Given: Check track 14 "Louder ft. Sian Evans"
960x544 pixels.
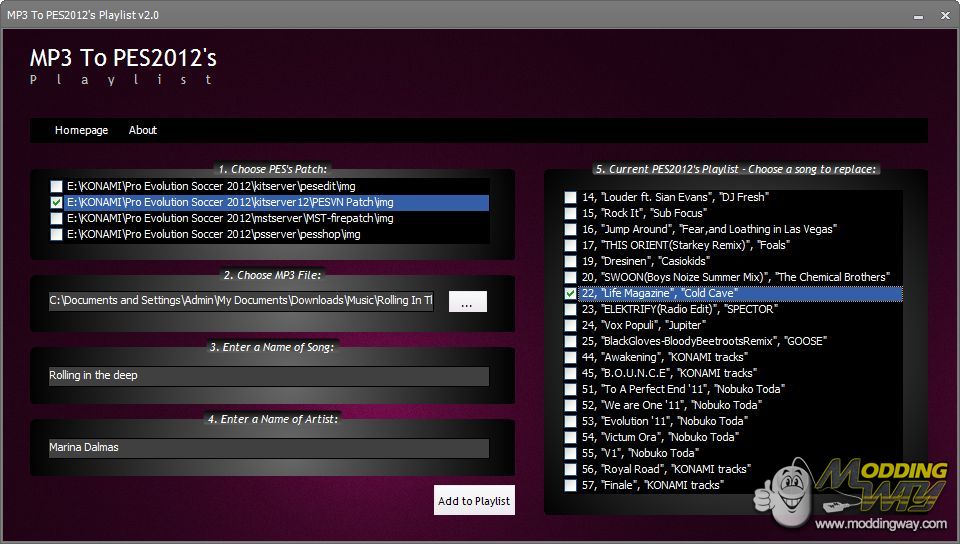Looking at the screenshot, I should click(x=570, y=198).
